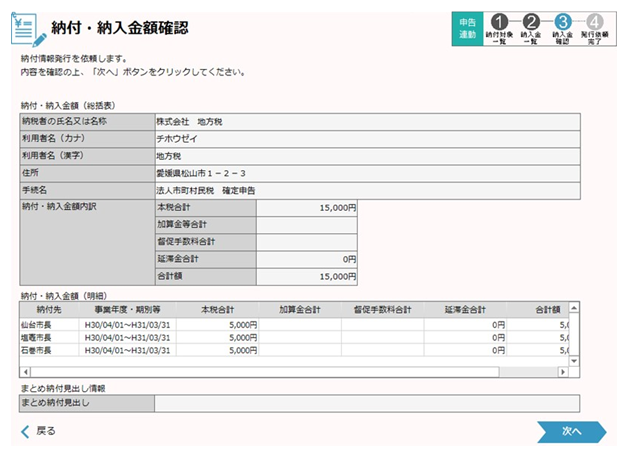Image resolution: width=630 pixels, height=455 pixels.
Task: Click the page title 納付・納入金額確認
Action: pyautogui.click(x=120, y=28)
